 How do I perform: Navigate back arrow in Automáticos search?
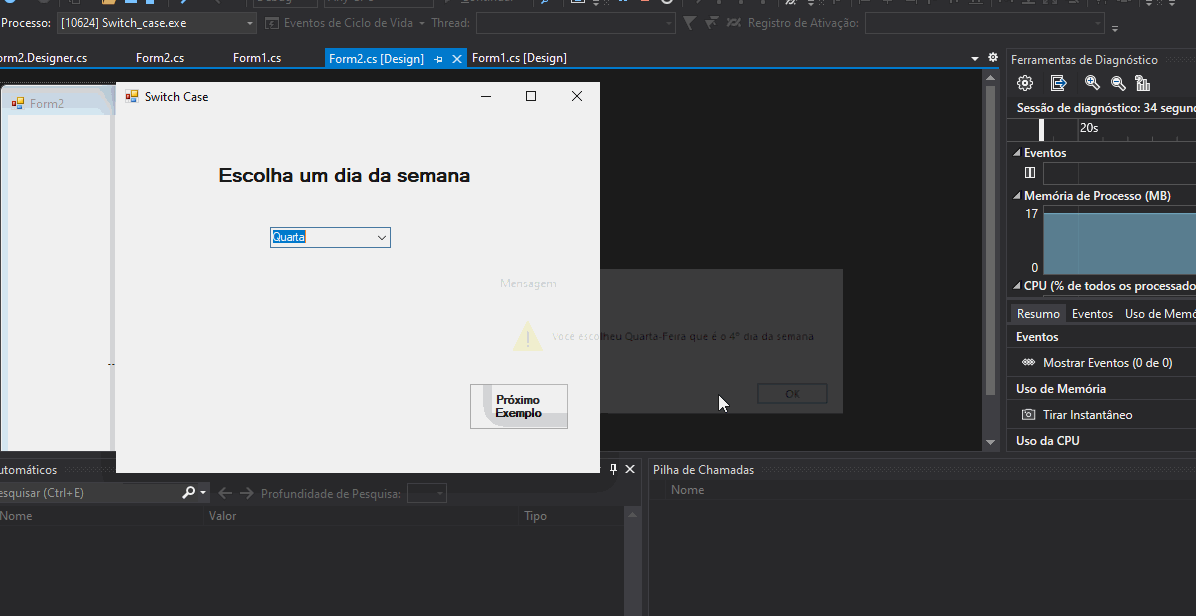[x=225, y=493]
